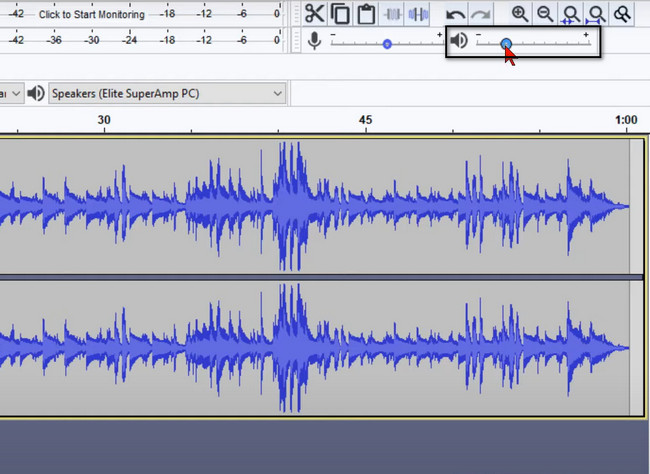This screenshot has height=474, width=650.
Task: Click the Cut scissors icon
Action: click(x=314, y=14)
